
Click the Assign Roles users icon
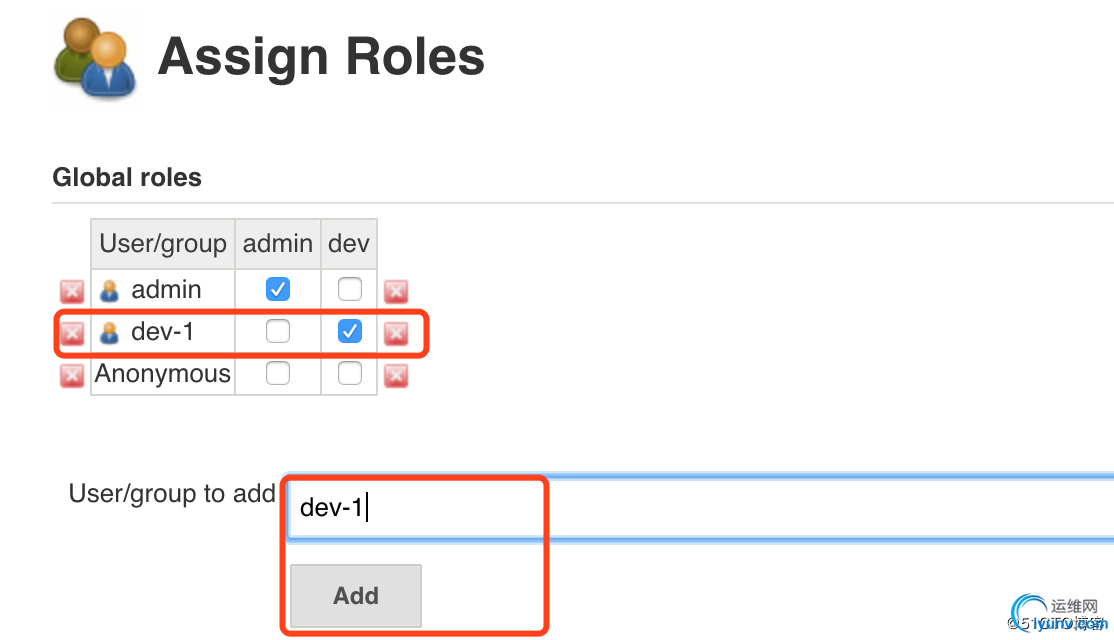tap(94, 58)
